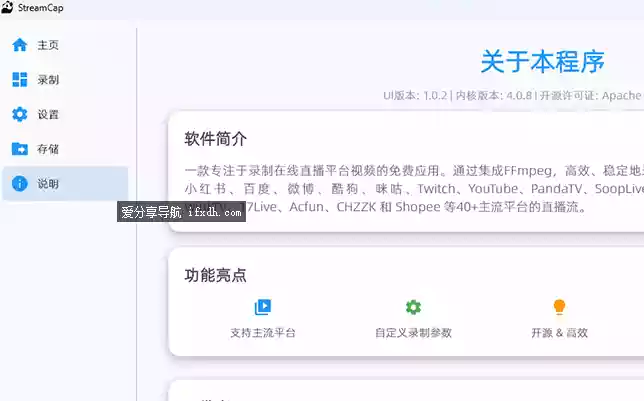Image resolution: width=644 pixels, height=401 pixels.
Task: Select 说明 menu label
Action: pyautogui.click(x=48, y=184)
